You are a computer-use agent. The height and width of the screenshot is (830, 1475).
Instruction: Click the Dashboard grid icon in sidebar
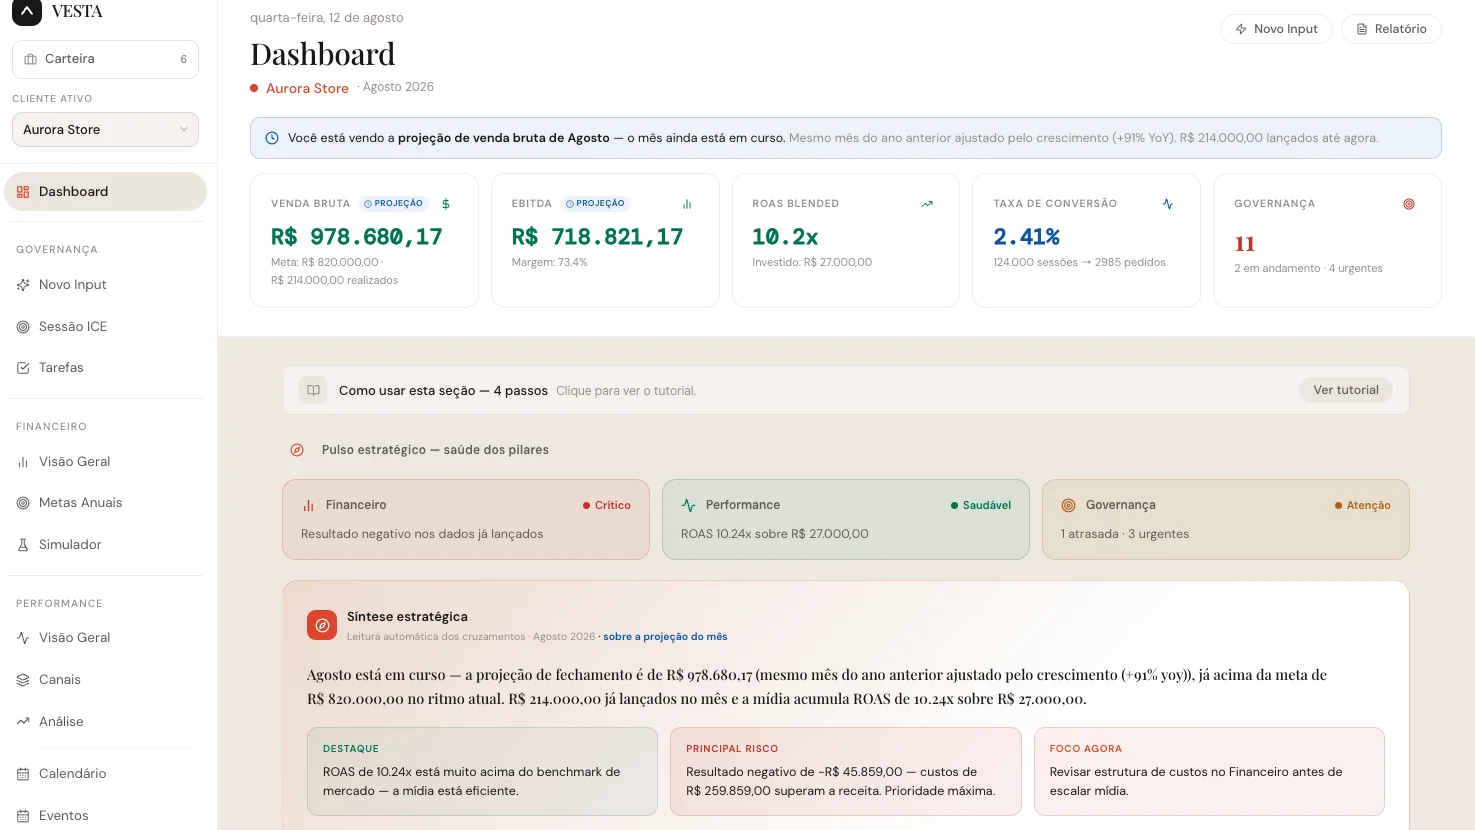pyautogui.click(x=23, y=192)
